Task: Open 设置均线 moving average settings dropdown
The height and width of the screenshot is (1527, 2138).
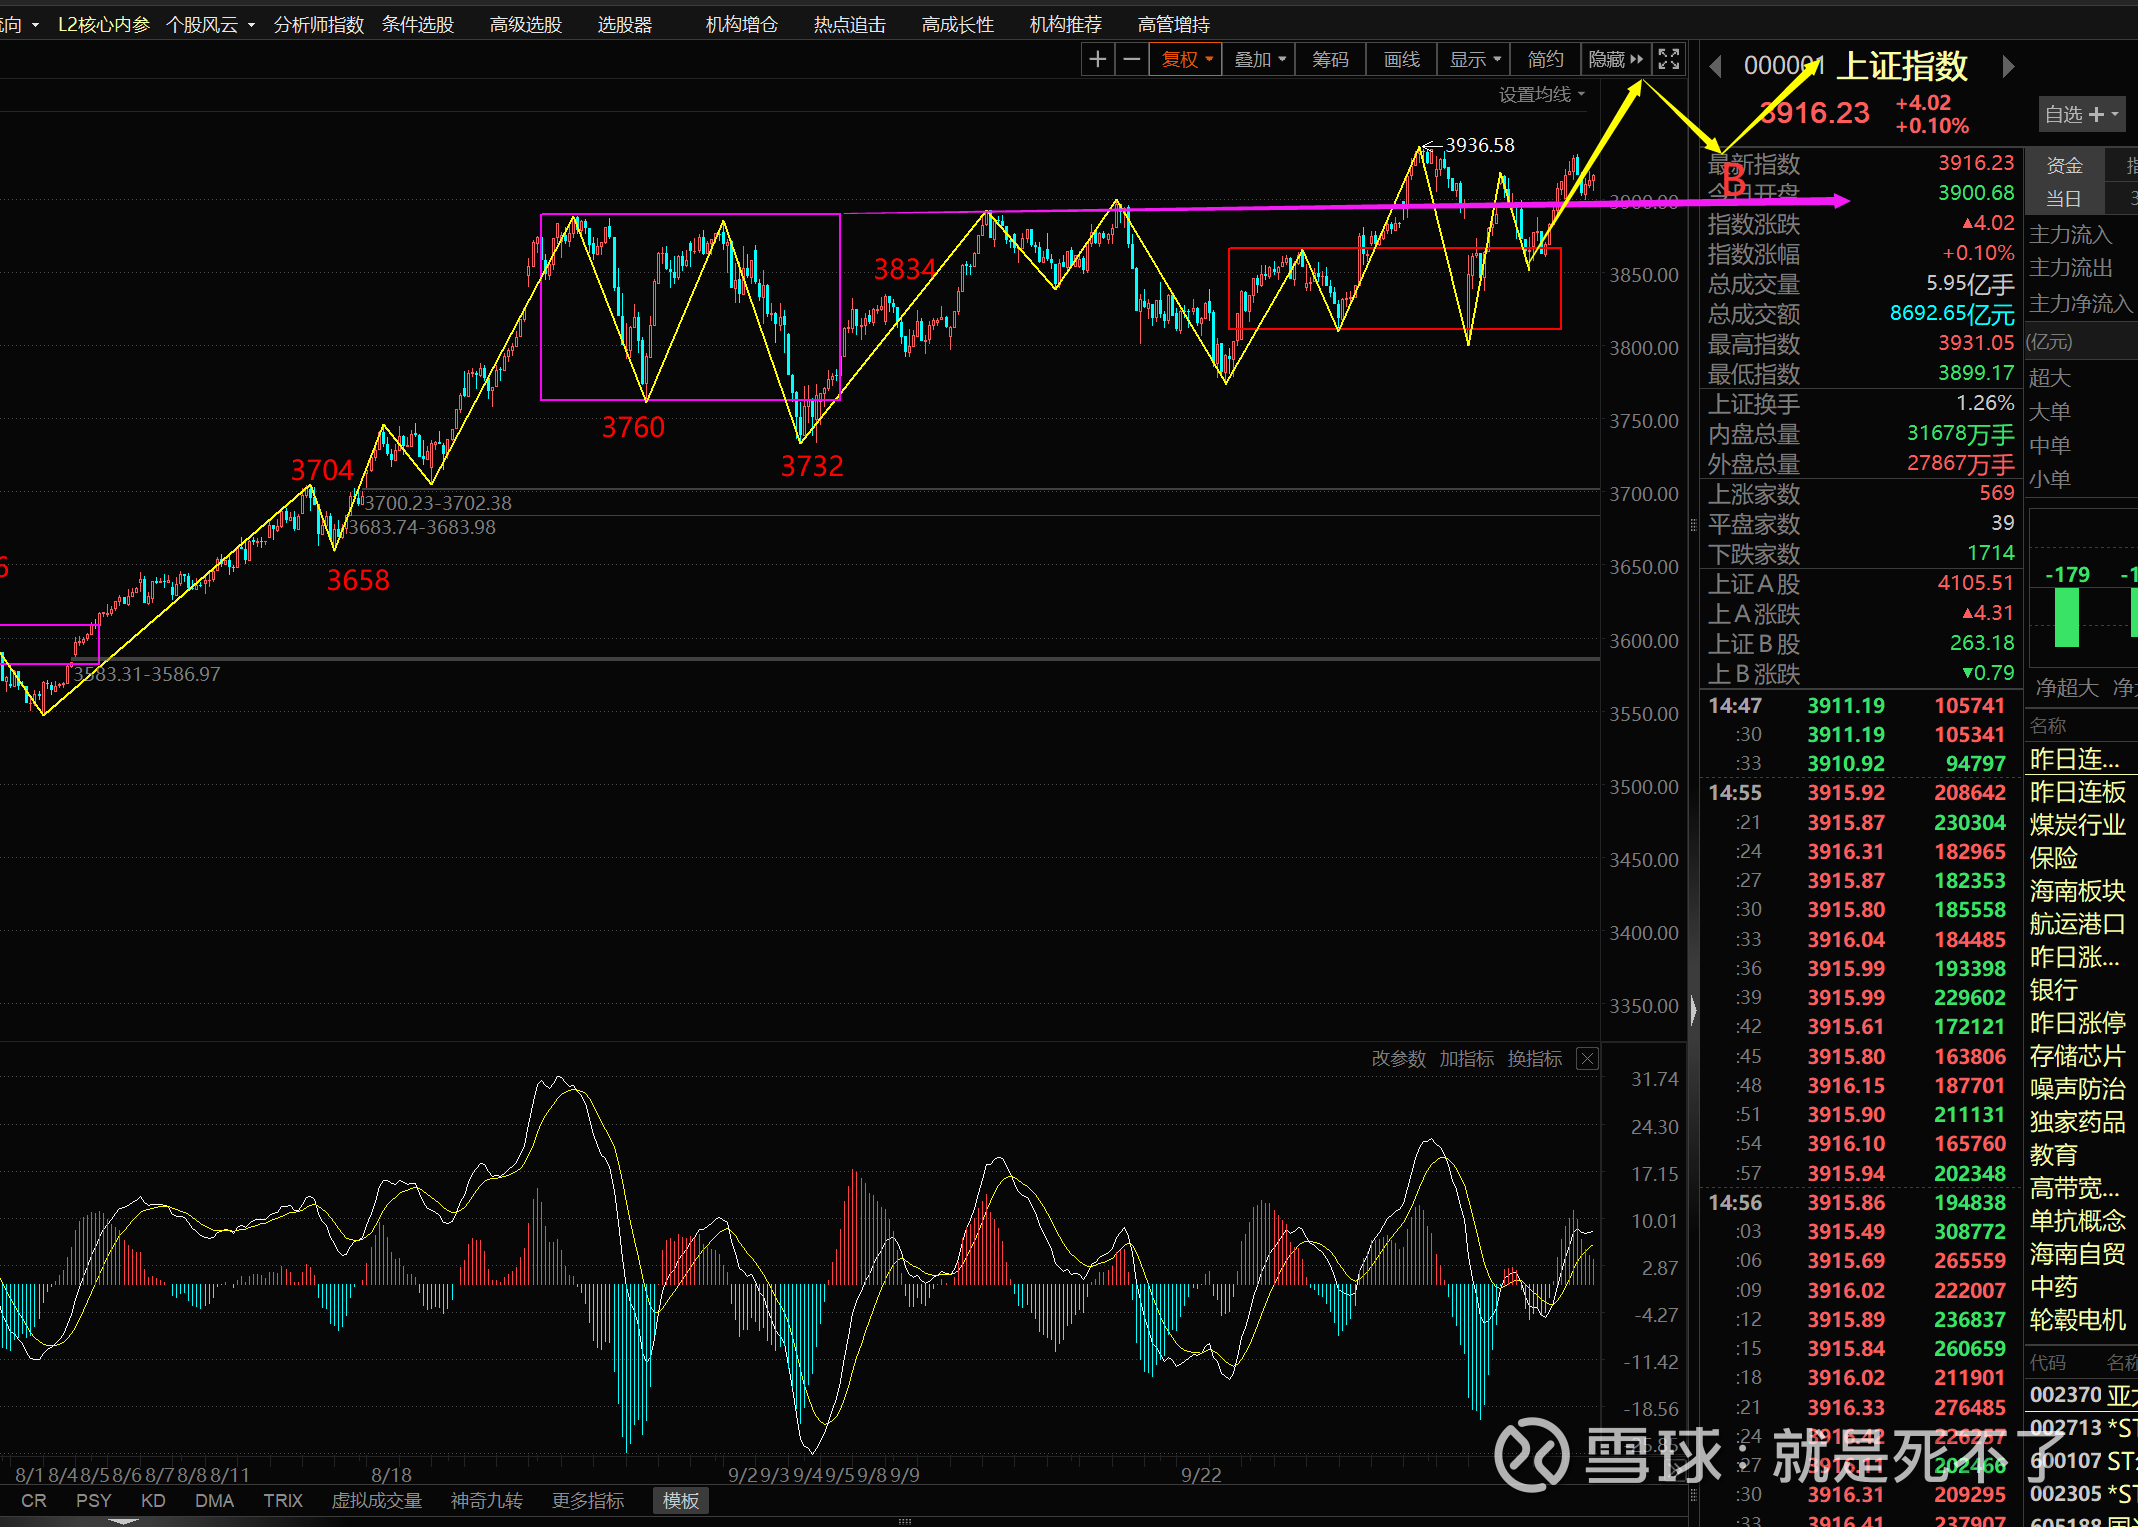Action: (x=1541, y=95)
